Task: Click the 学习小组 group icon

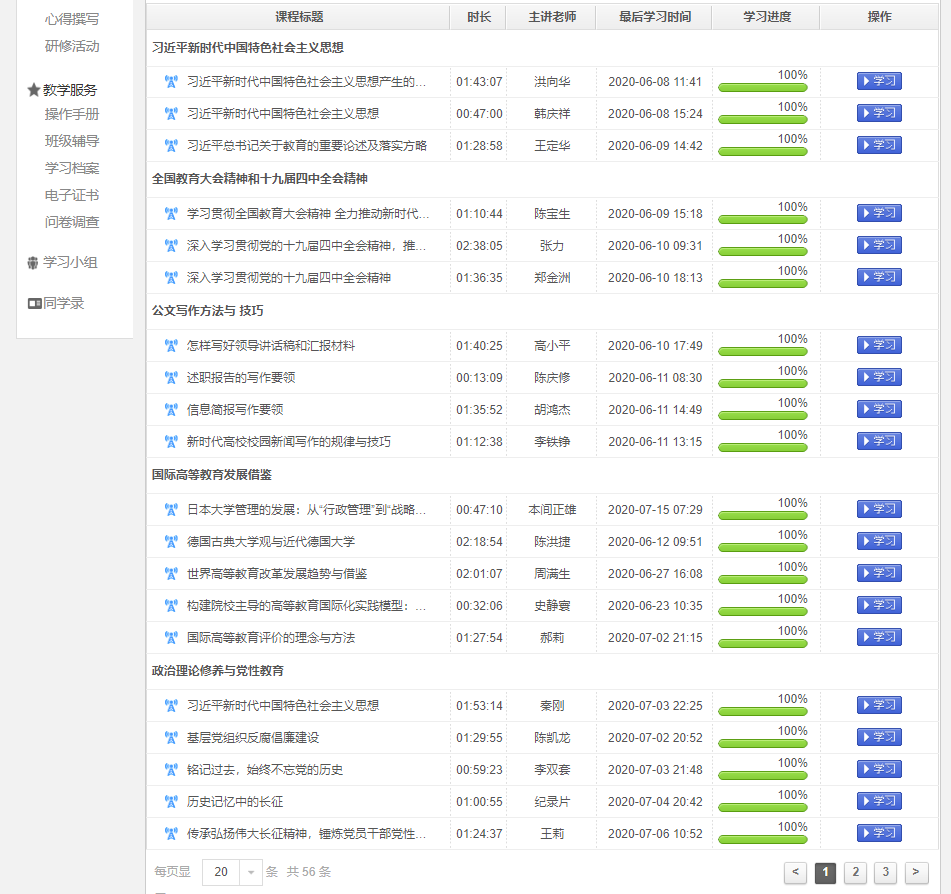Action: coord(34,263)
